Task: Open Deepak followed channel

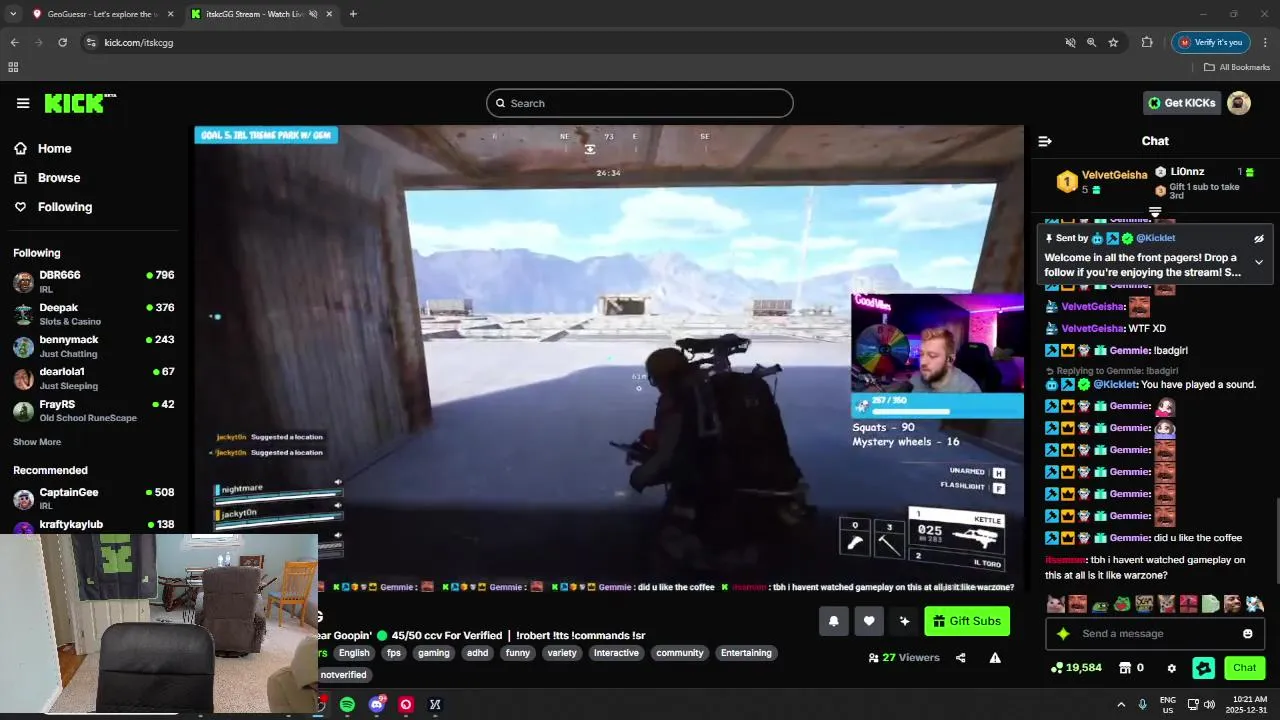Action: (x=93, y=314)
